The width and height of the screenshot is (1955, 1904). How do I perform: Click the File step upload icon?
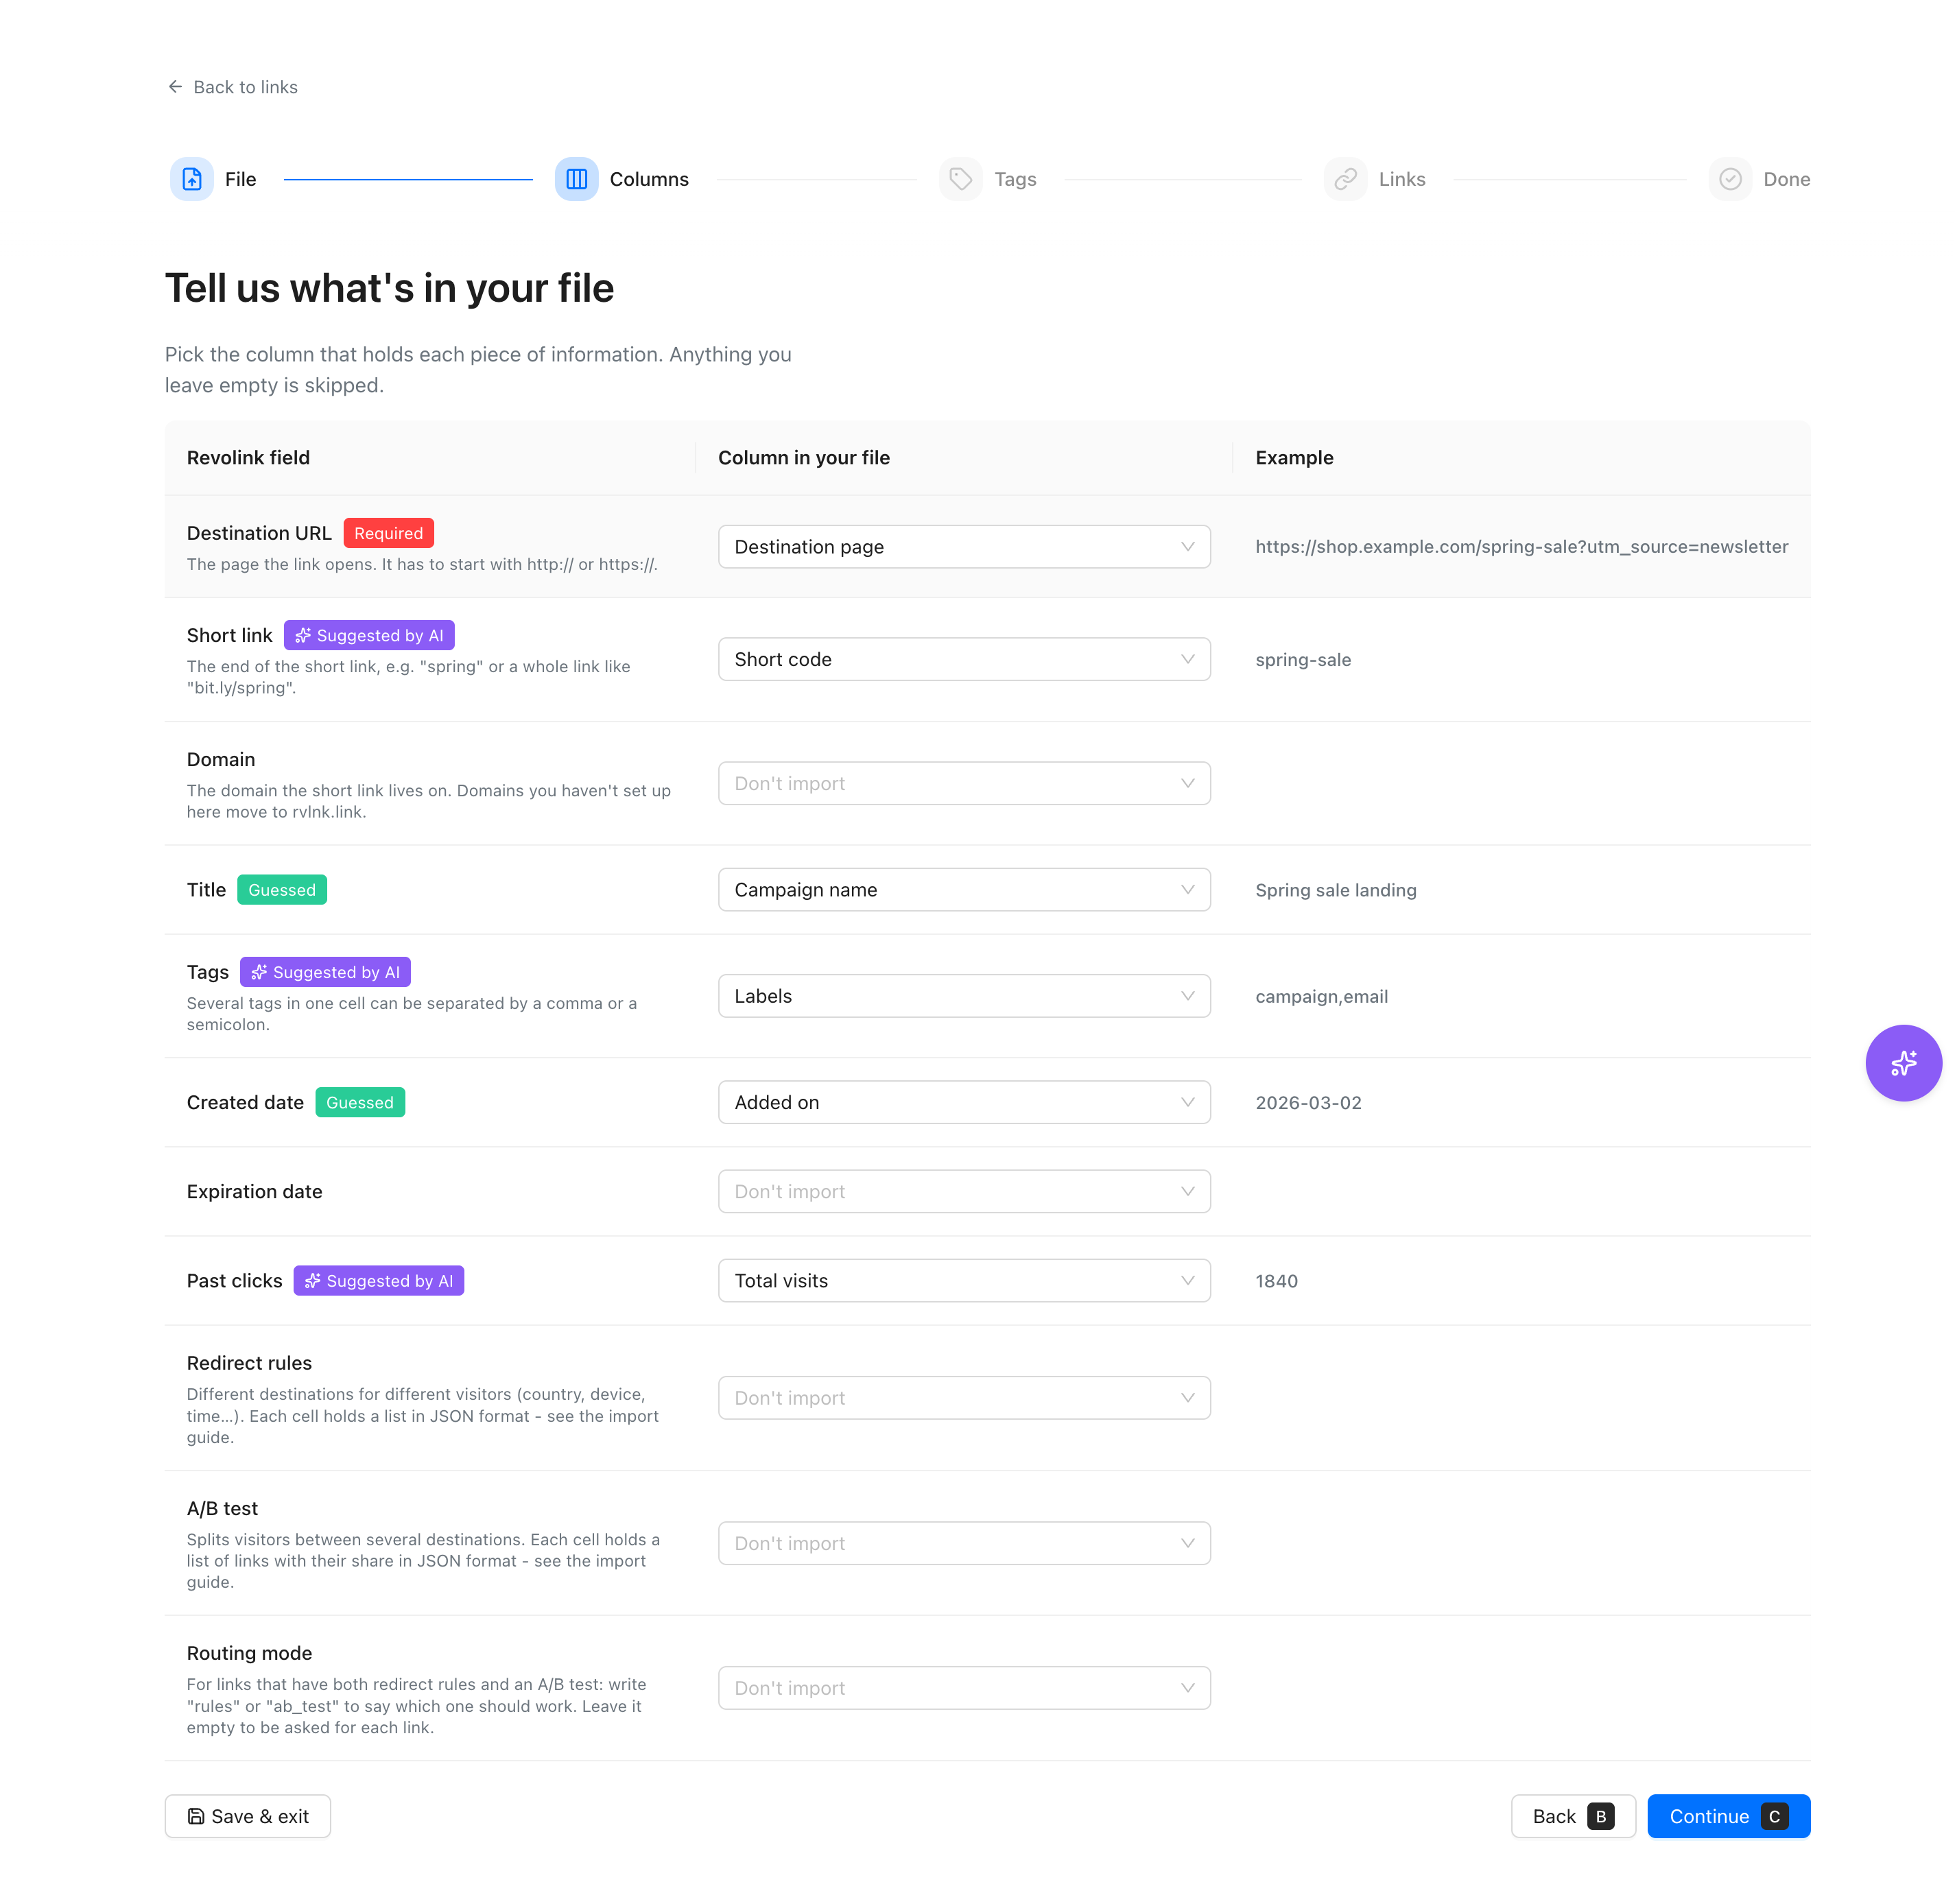(191, 179)
